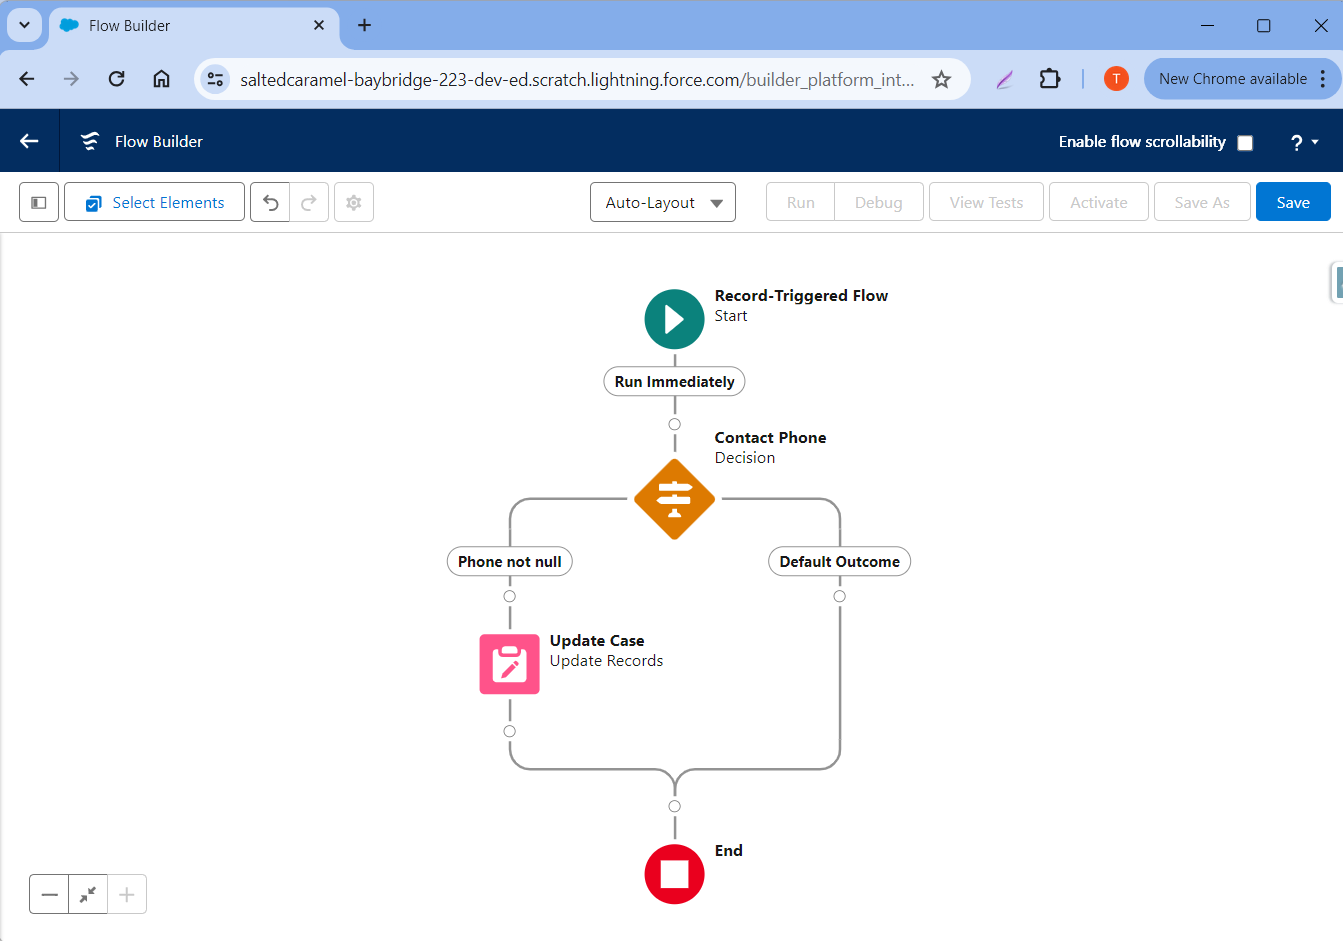
Task: Go to browser home page
Action: (x=161, y=79)
